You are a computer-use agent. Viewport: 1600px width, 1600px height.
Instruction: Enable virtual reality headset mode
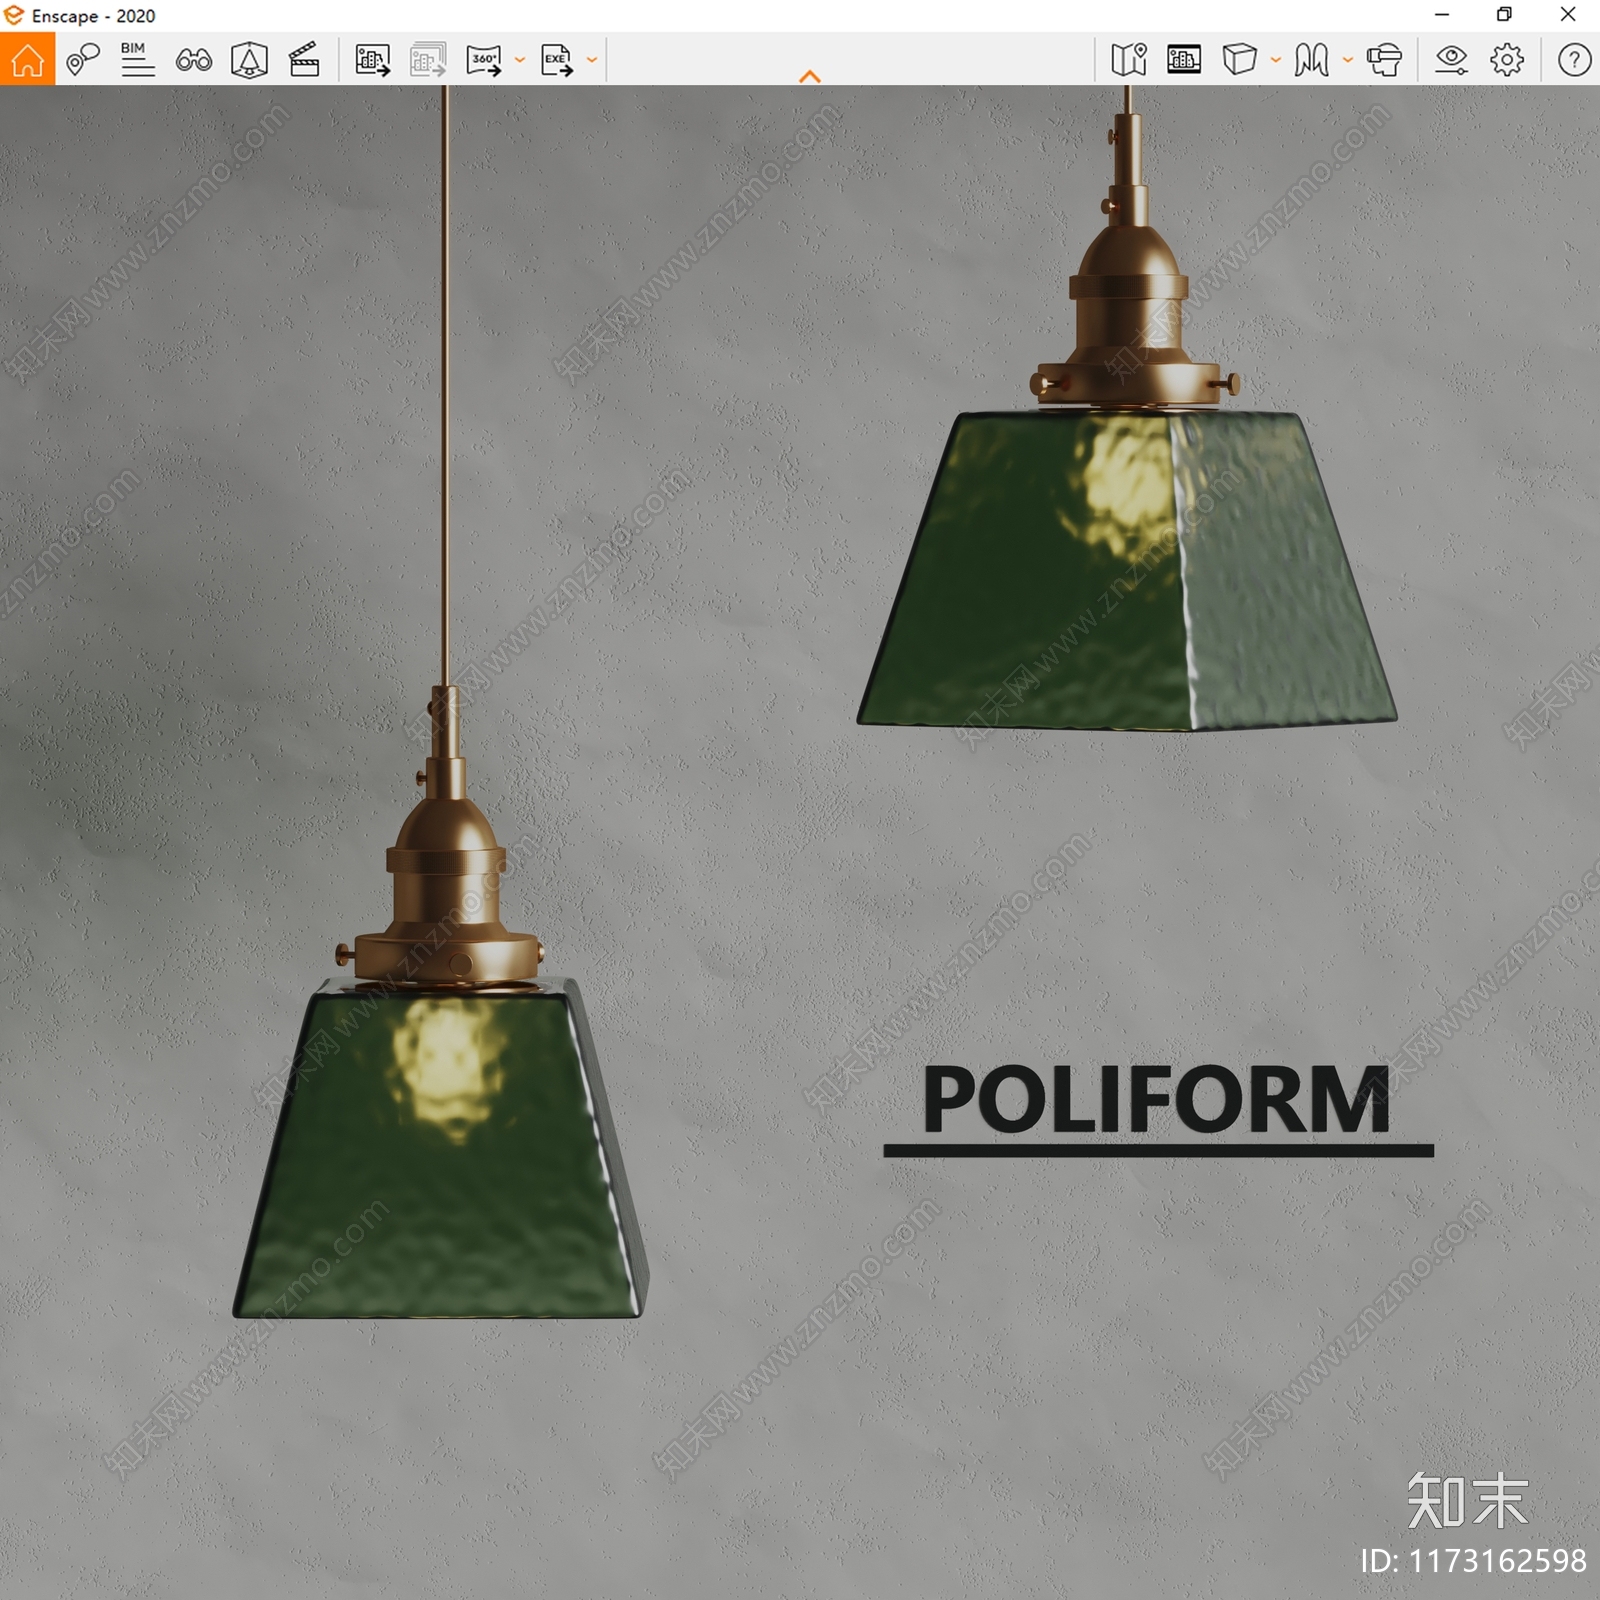pyautogui.click(x=1384, y=60)
